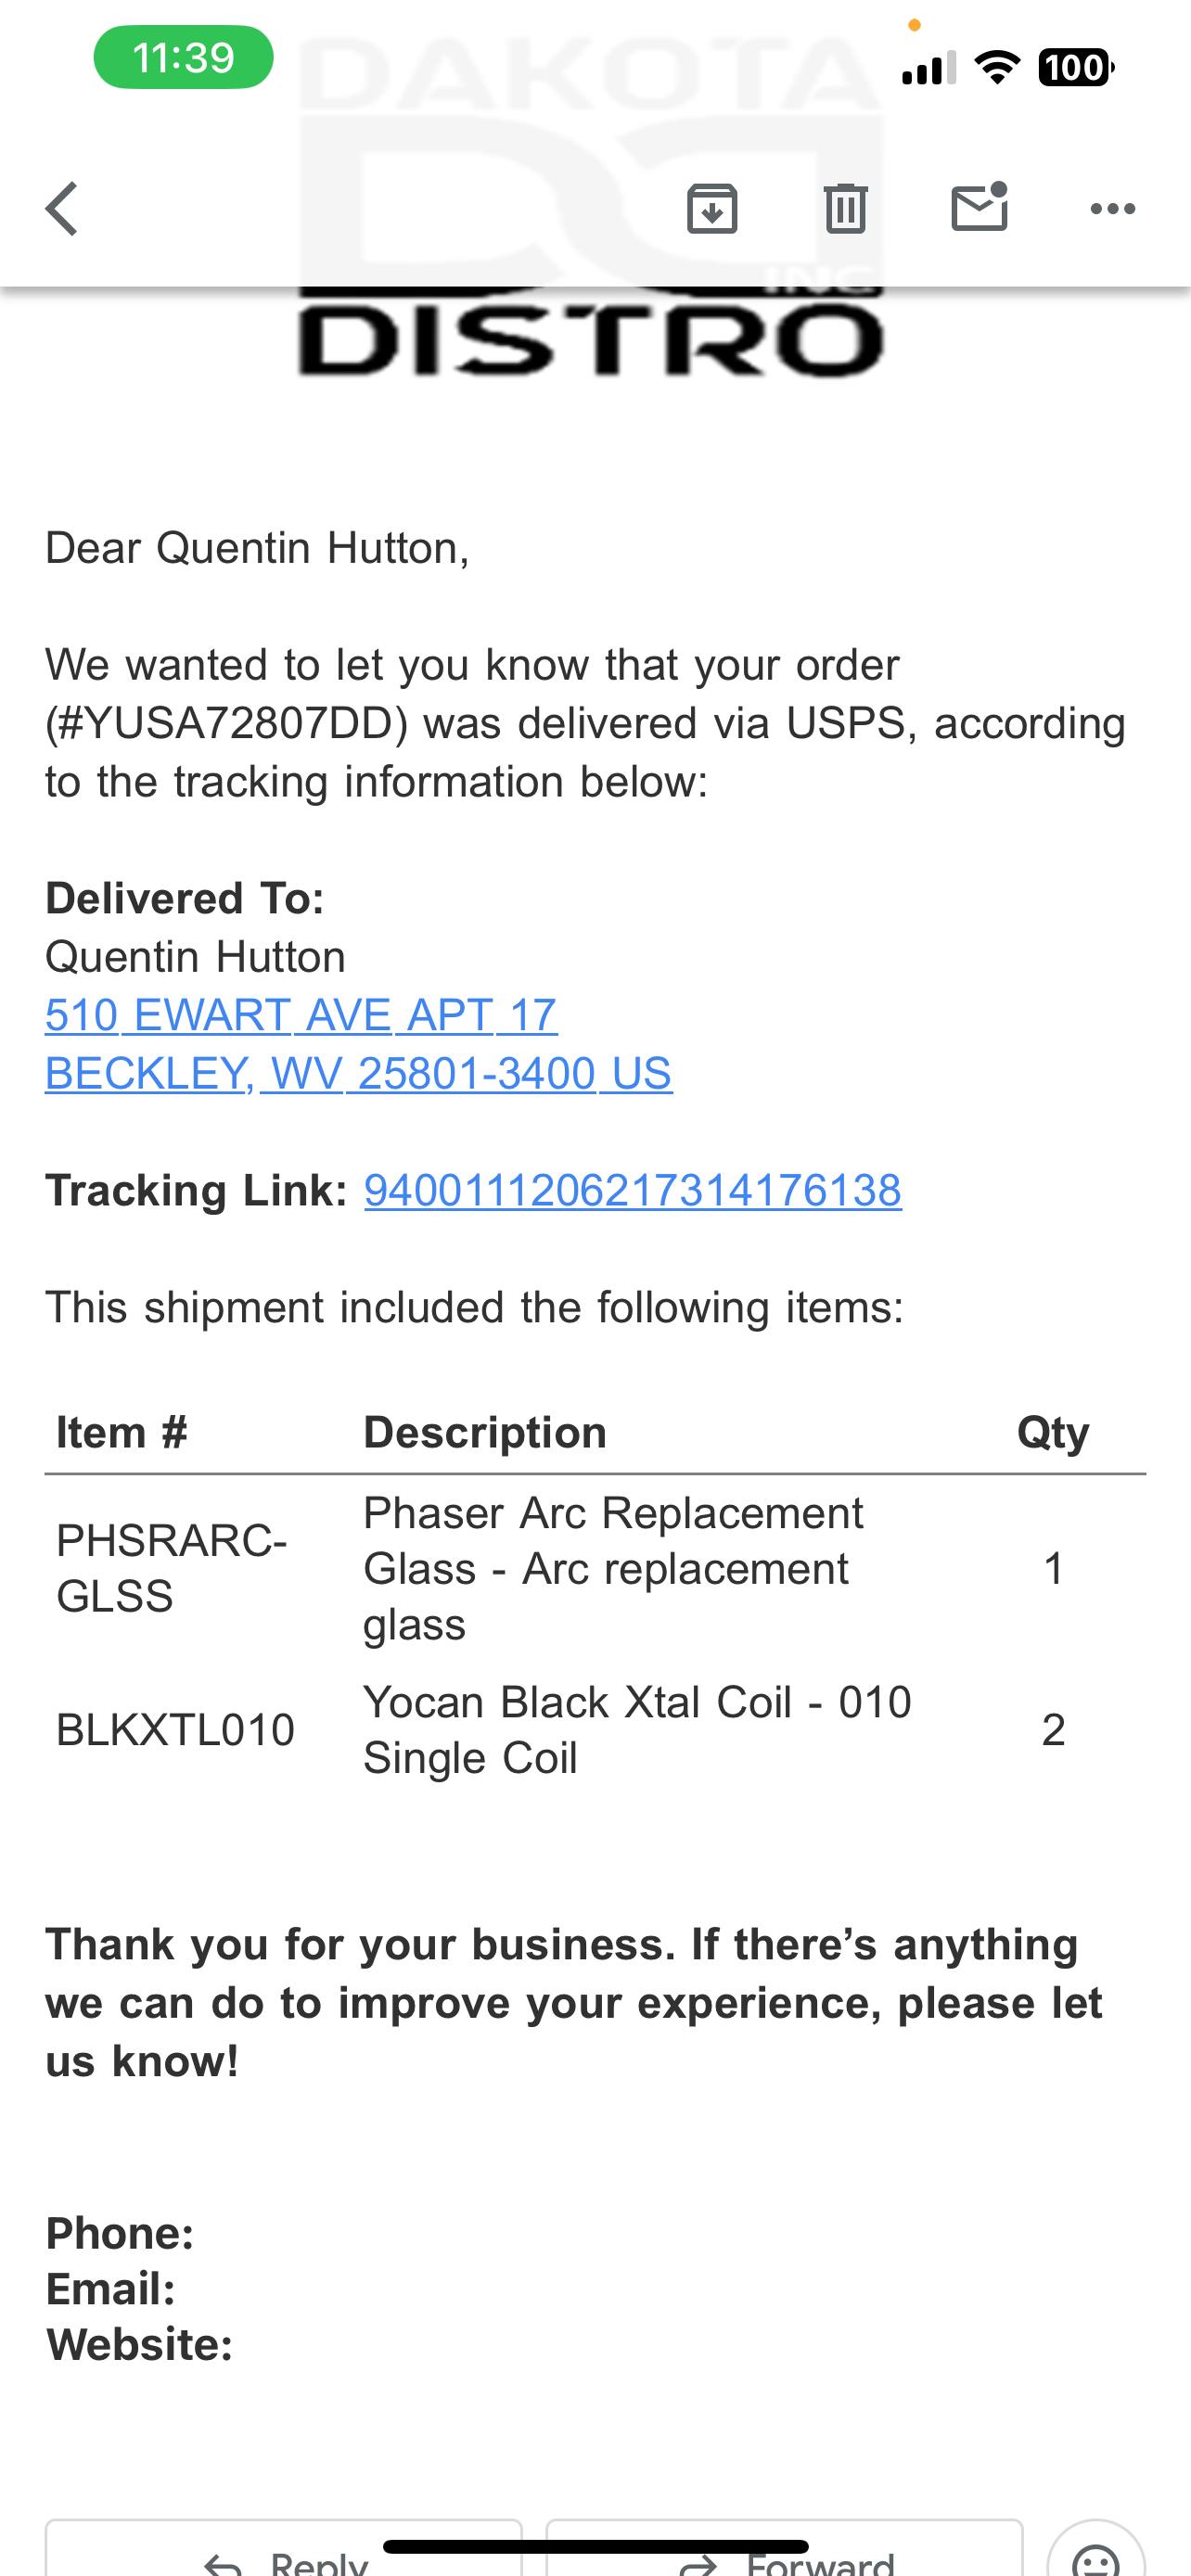Archive this email with the archive icon
This screenshot has width=1191, height=2576.
point(712,209)
